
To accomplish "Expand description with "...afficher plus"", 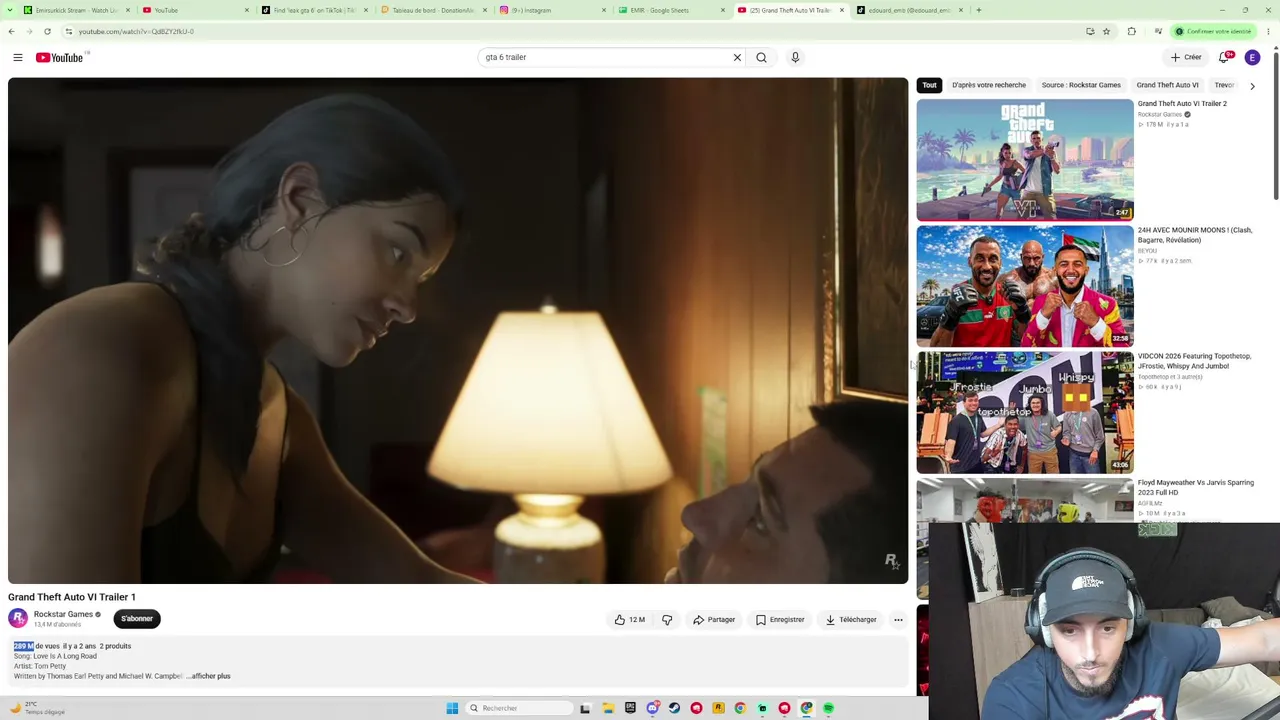I will point(208,676).
